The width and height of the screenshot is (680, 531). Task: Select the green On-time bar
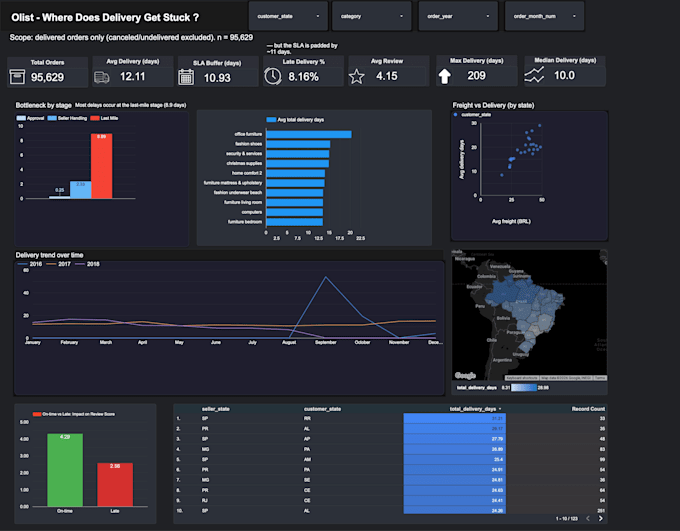tap(65, 470)
